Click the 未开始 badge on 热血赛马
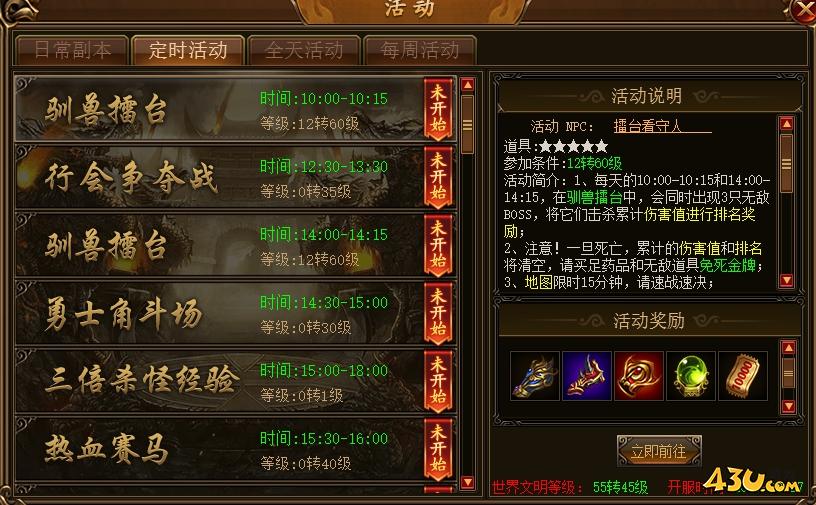The width and height of the screenshot is (816, 505). click(438, 449)
